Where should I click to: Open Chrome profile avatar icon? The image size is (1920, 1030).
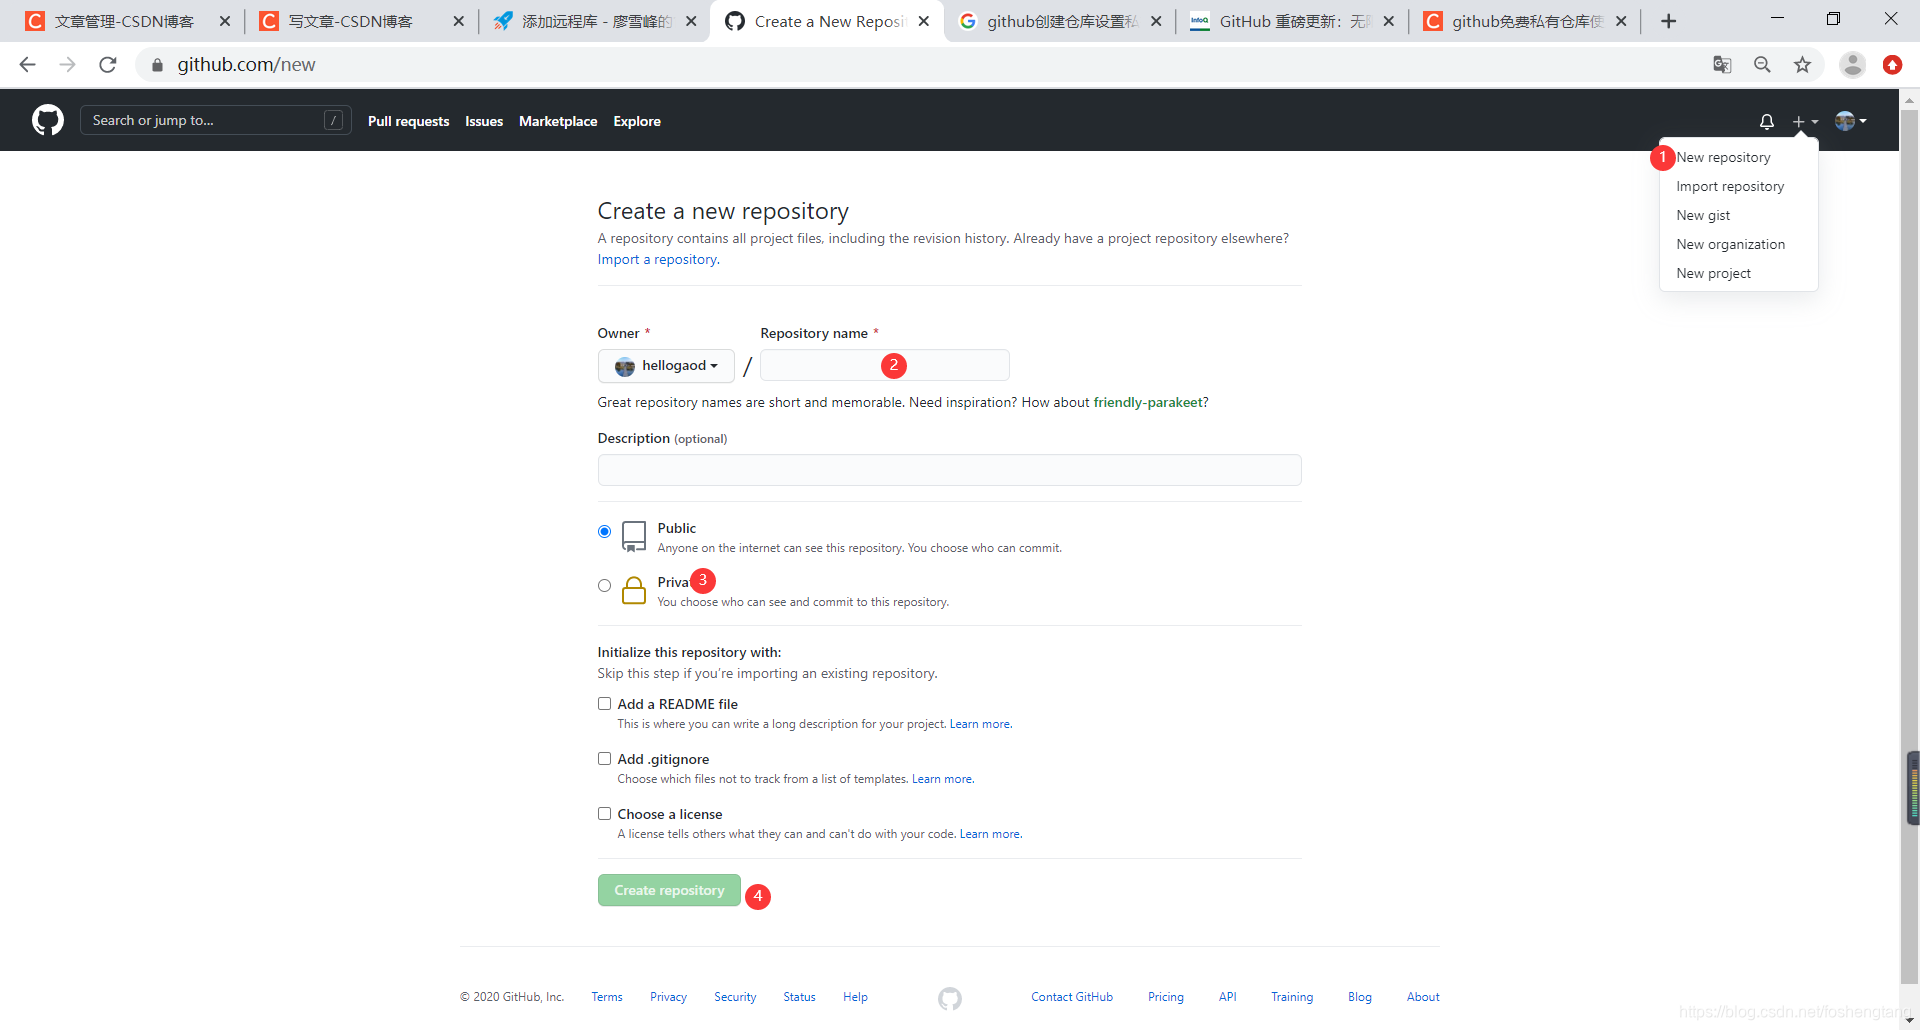click(x=1852, y=65)
